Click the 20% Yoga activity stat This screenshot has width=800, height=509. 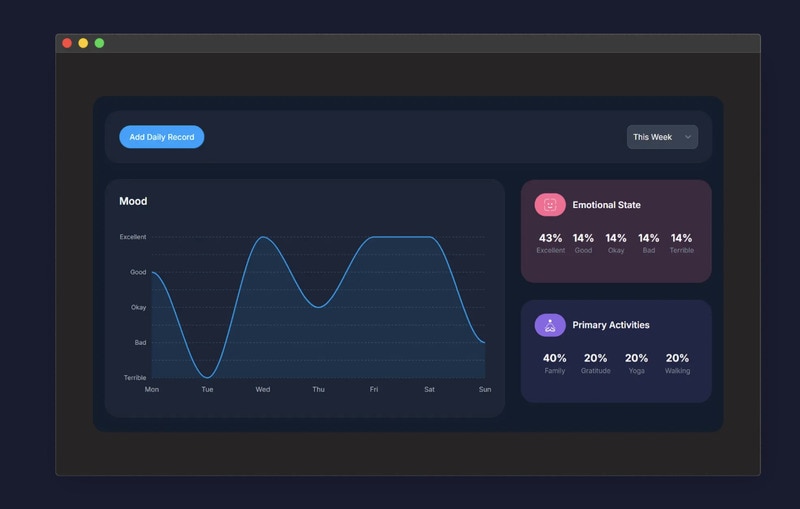tap(636, 363)
